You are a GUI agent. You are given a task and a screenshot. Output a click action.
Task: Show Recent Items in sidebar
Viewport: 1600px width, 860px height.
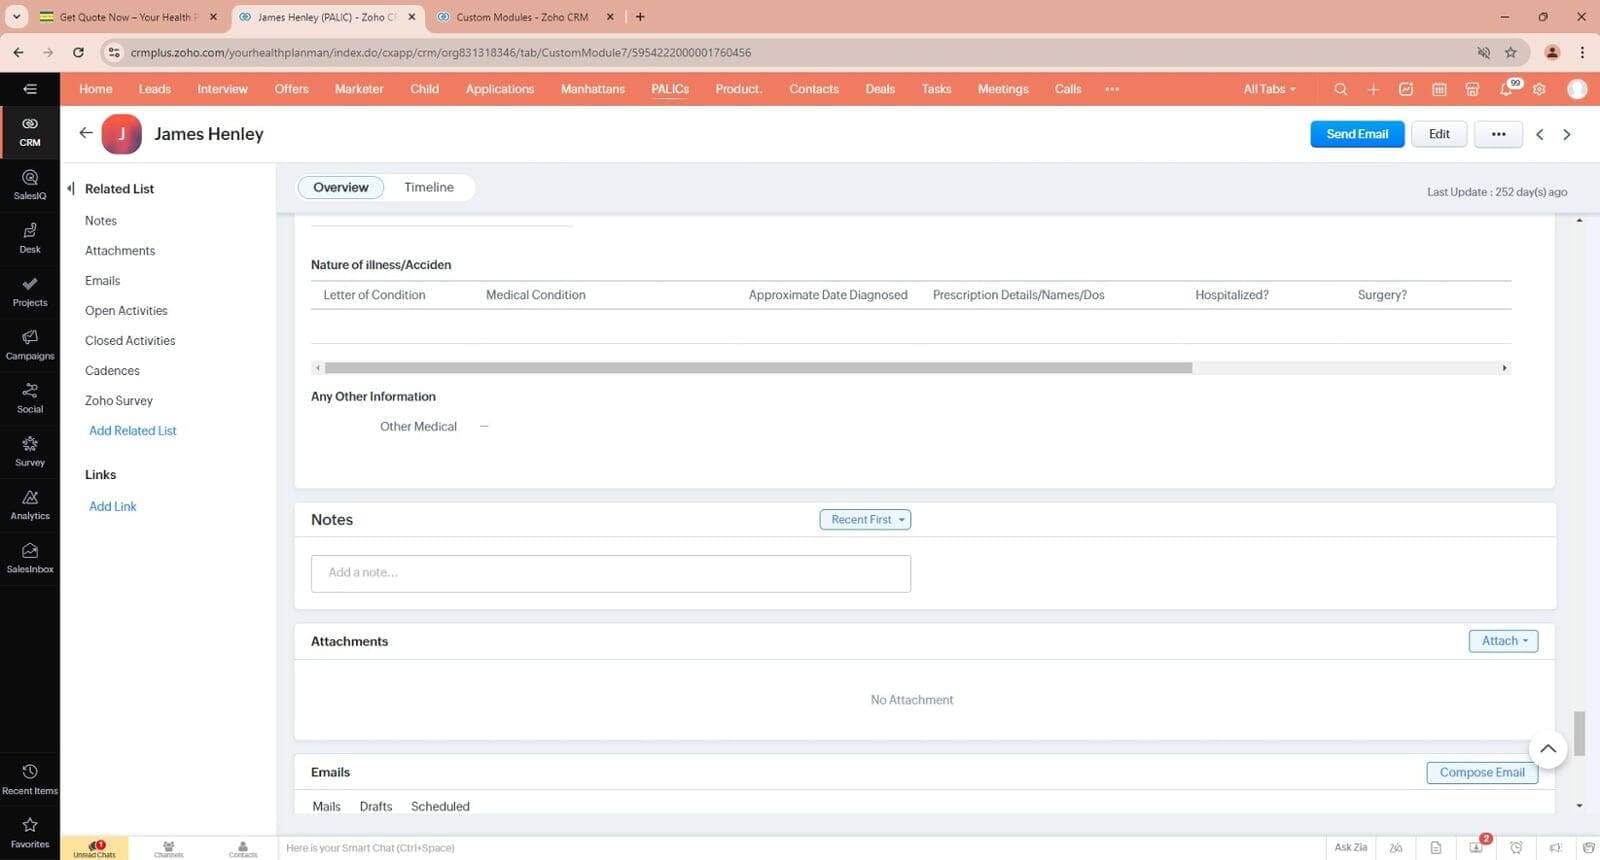click(30, 780)
